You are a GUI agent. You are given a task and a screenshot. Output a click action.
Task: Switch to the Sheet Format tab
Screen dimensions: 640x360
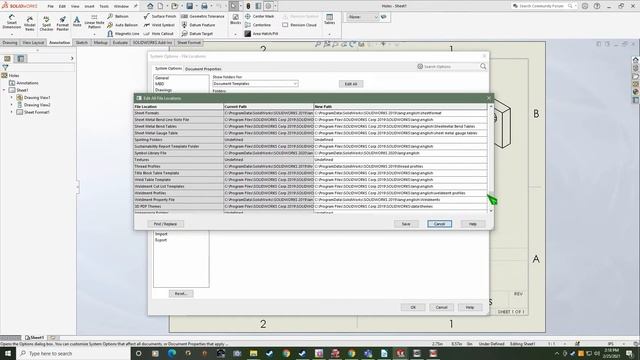coord(189,42)
